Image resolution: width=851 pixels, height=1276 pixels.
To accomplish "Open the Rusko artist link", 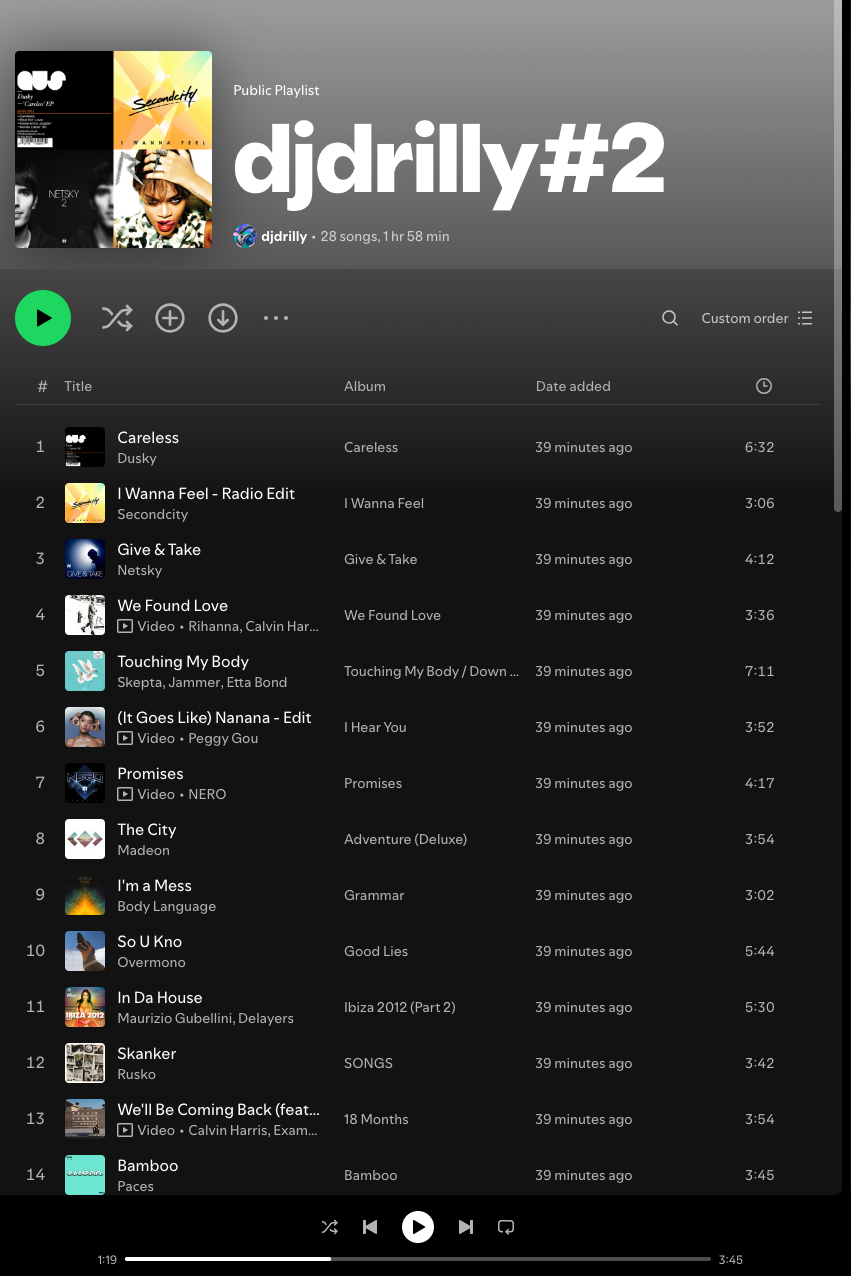I will tap(136, 1074).
